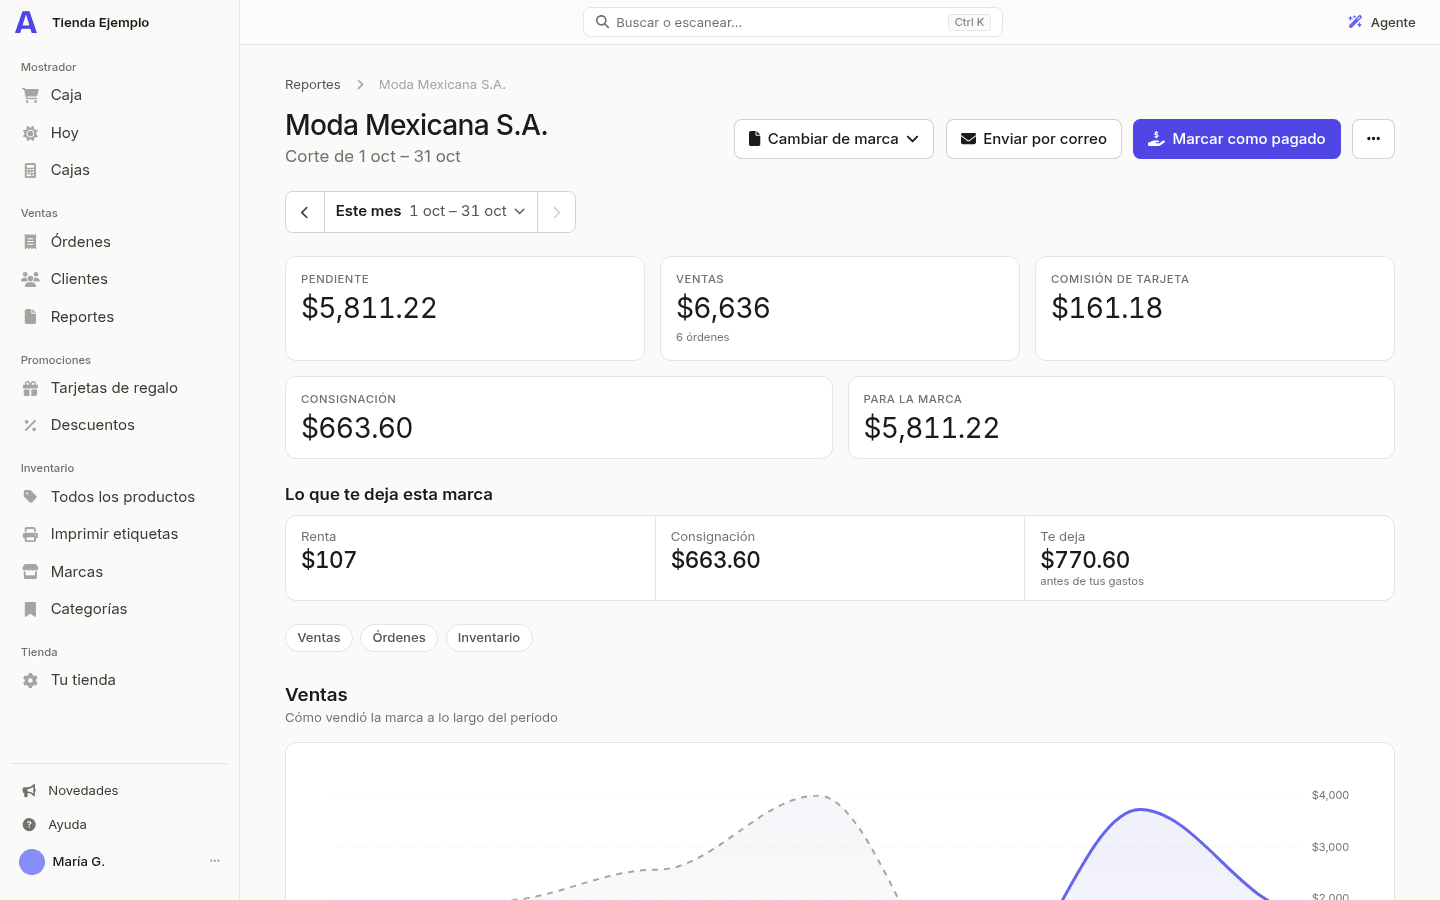Click the Reportes breadcrumb link
The image size is (1440, 900).
[313, 85]
